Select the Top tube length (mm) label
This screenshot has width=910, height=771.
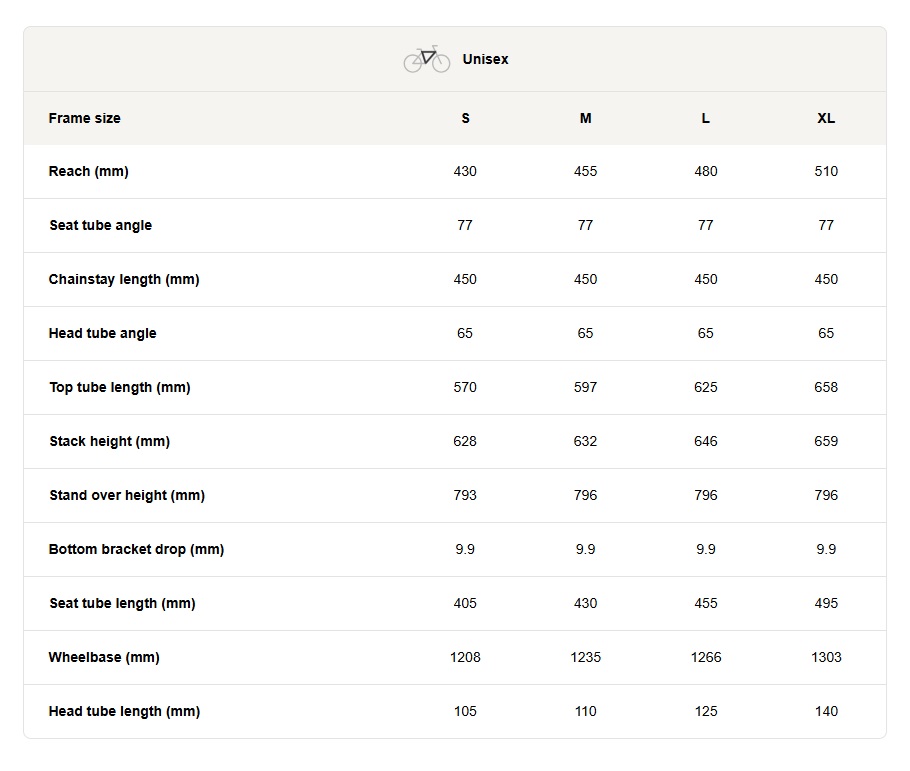pos(120,387)
